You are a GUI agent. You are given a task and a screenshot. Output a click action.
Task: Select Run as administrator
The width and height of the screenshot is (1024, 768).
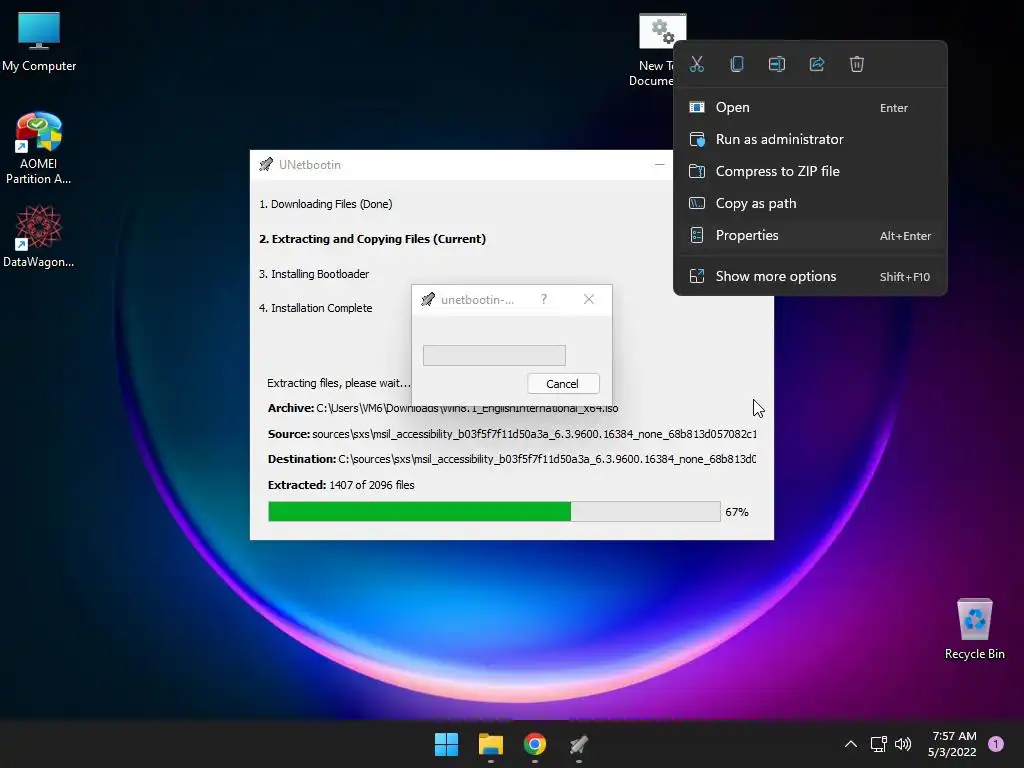[810, 139]
